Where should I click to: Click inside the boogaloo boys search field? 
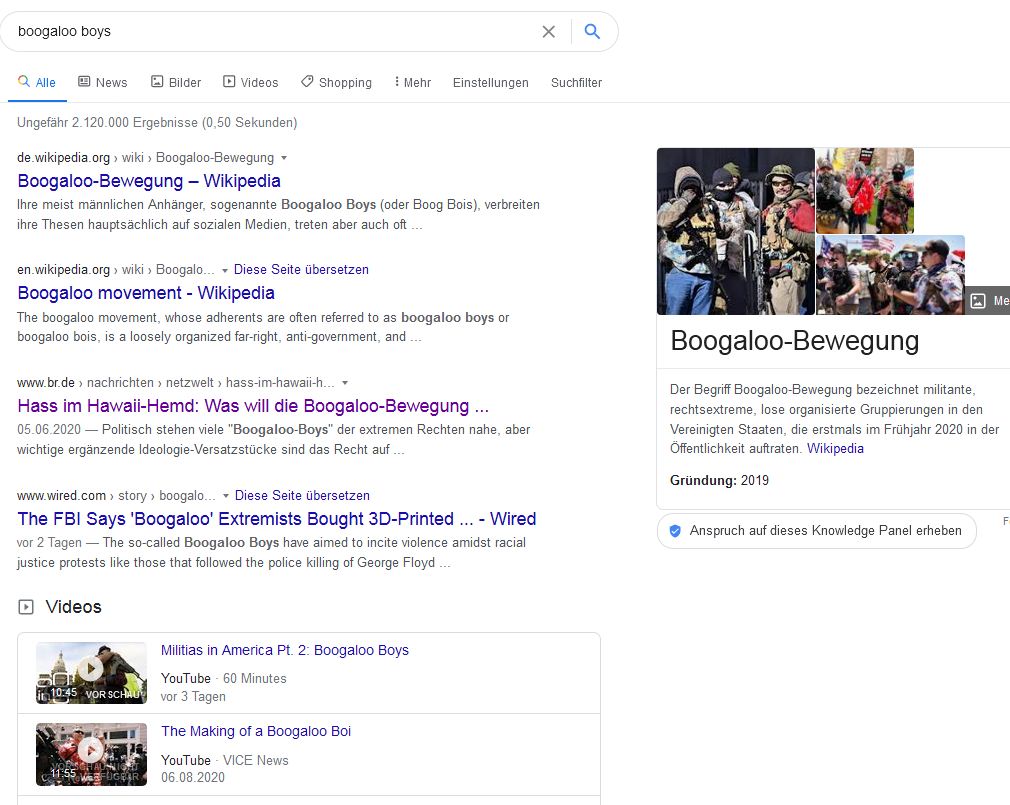[270, 32]
